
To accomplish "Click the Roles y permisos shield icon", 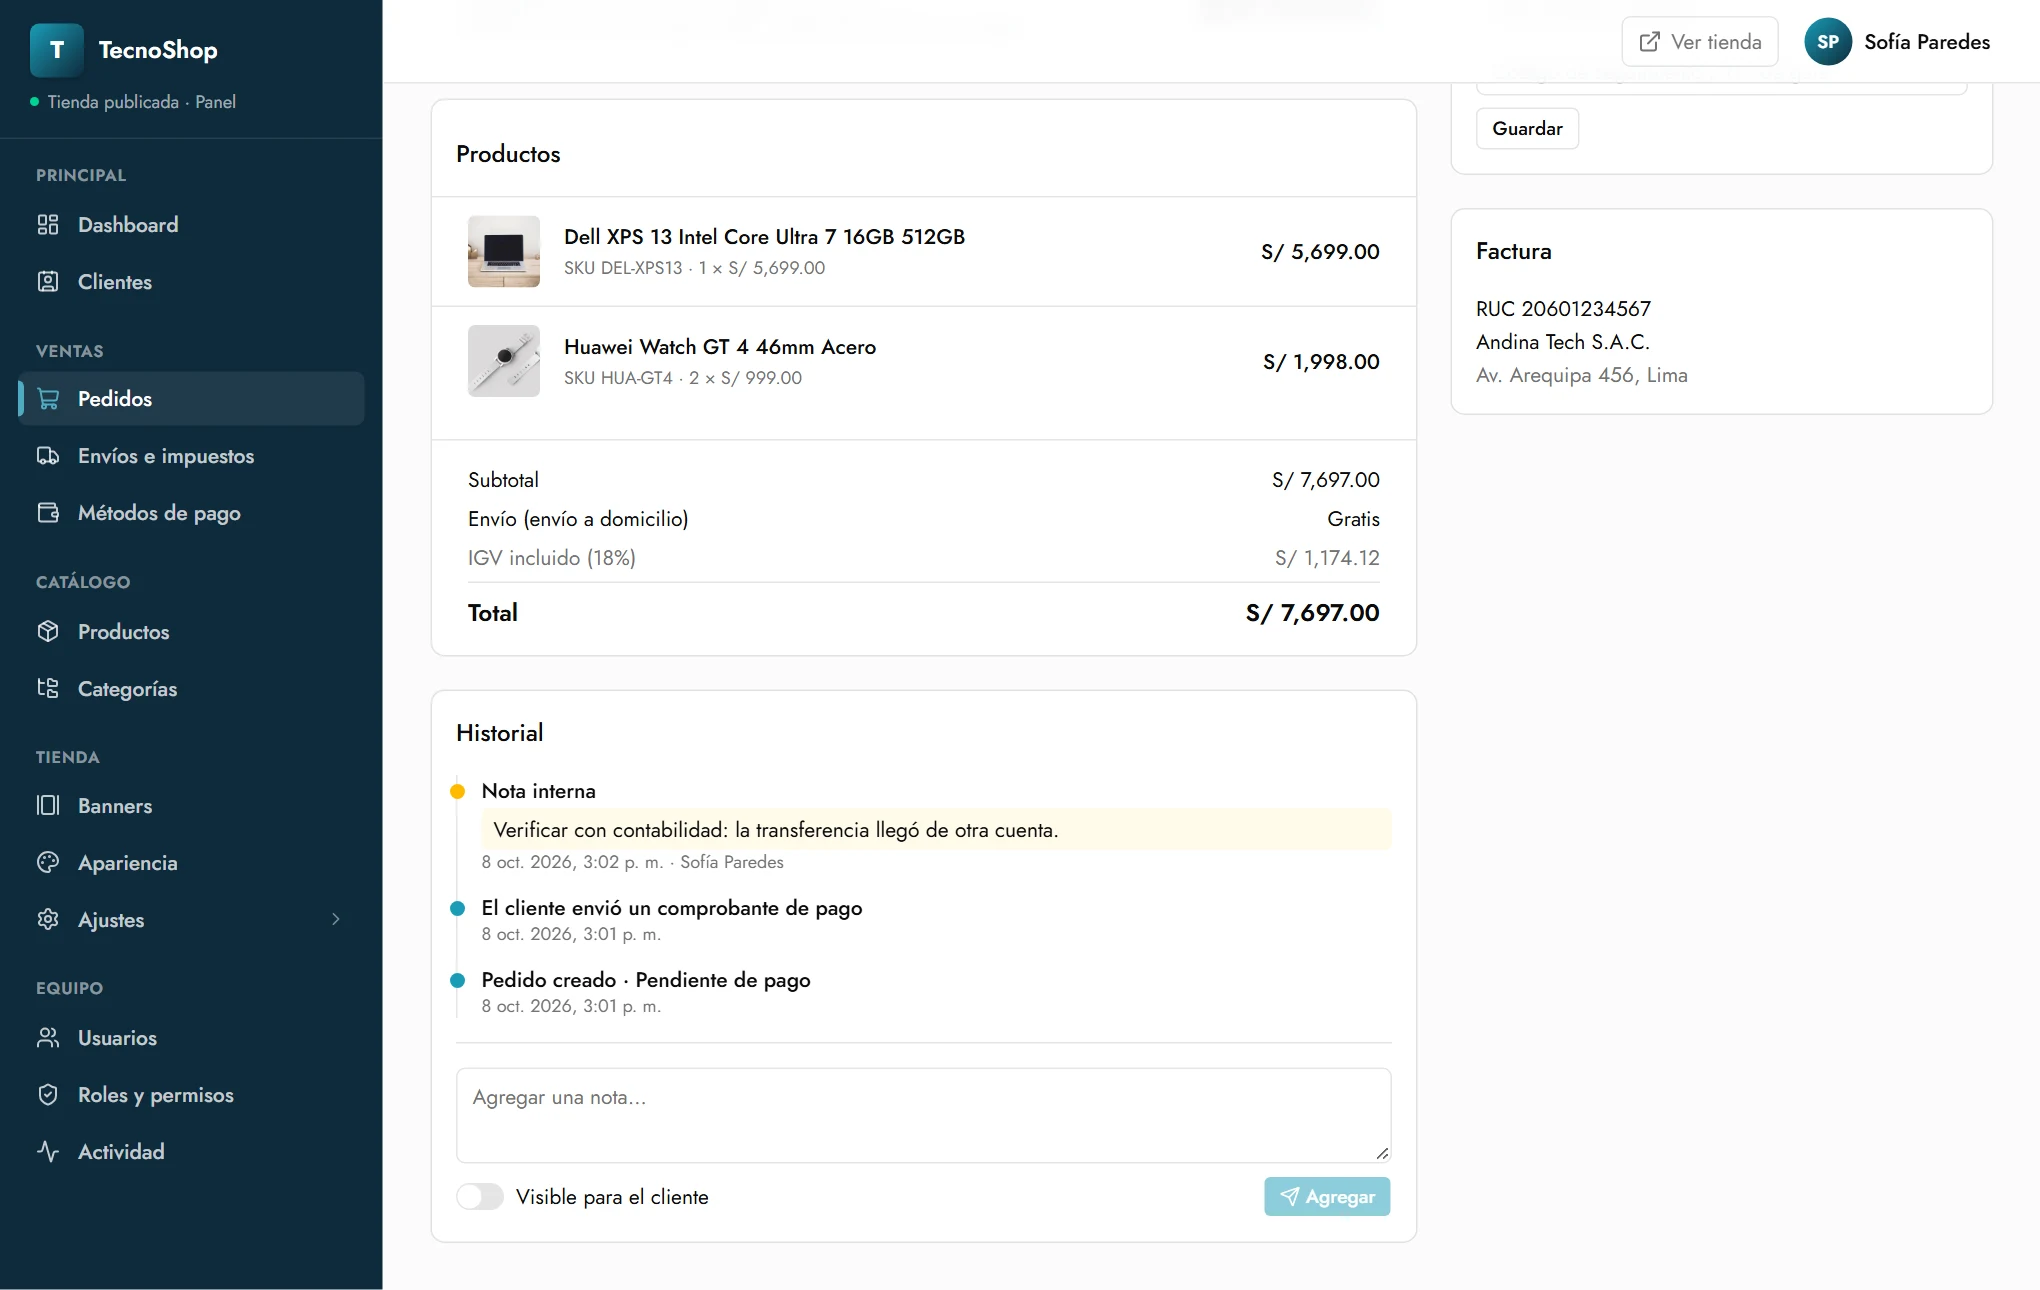I will (x=48, y=1095).
